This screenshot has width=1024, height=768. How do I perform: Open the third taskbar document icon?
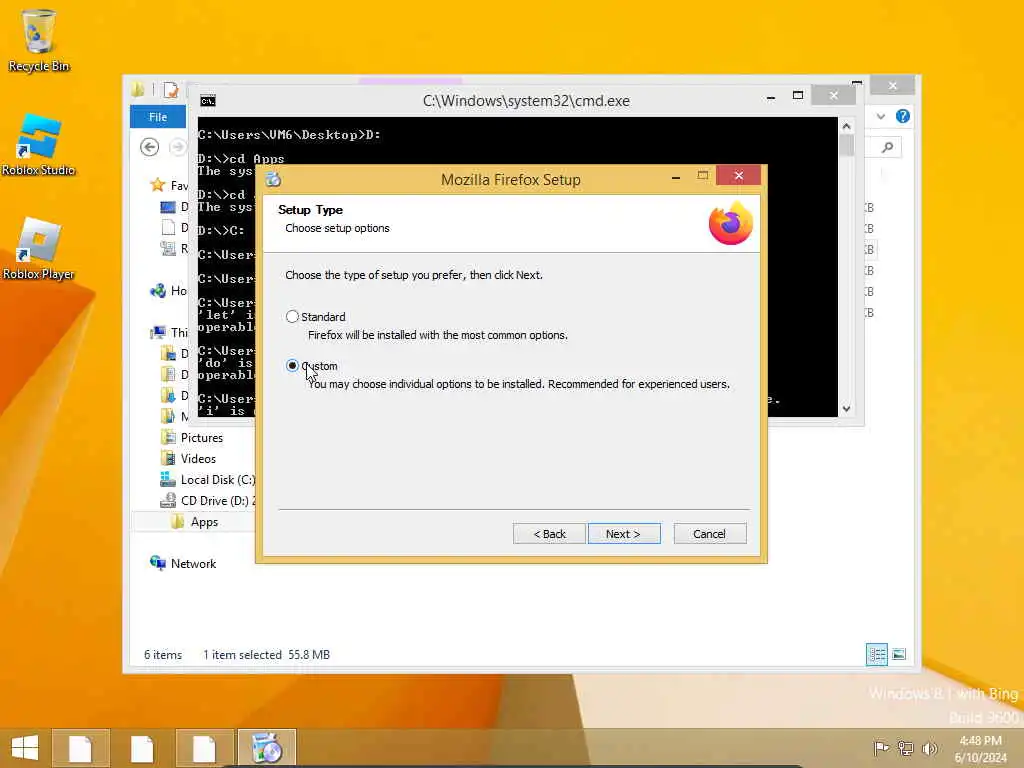click(204, 748)
